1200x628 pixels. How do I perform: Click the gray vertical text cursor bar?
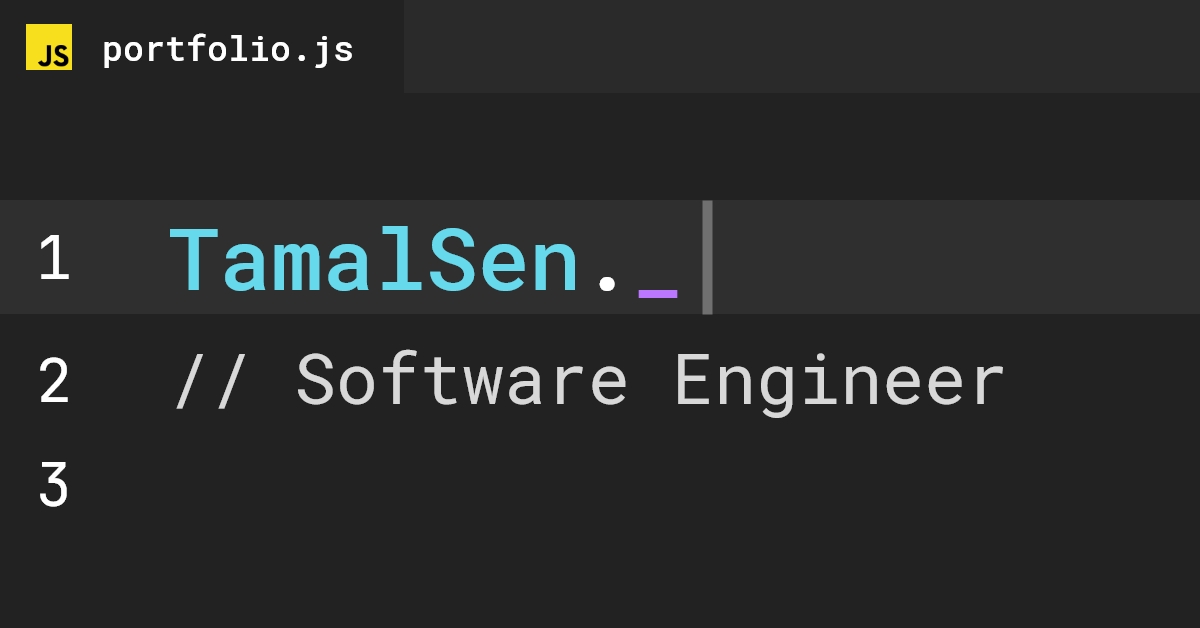[x=708, y=257]
